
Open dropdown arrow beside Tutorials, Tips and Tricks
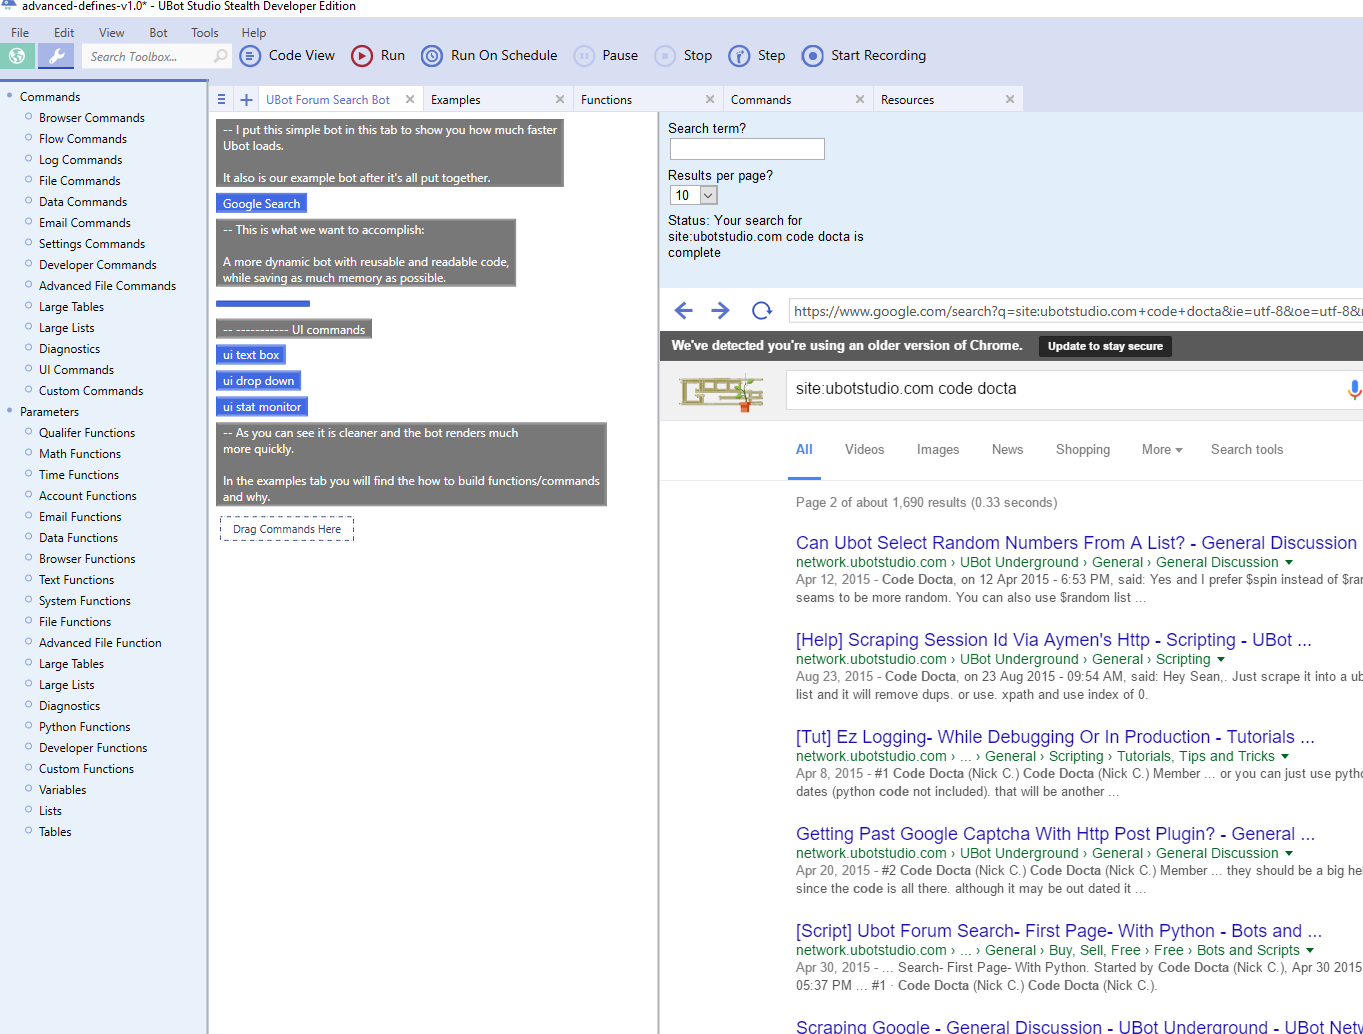1285,757
